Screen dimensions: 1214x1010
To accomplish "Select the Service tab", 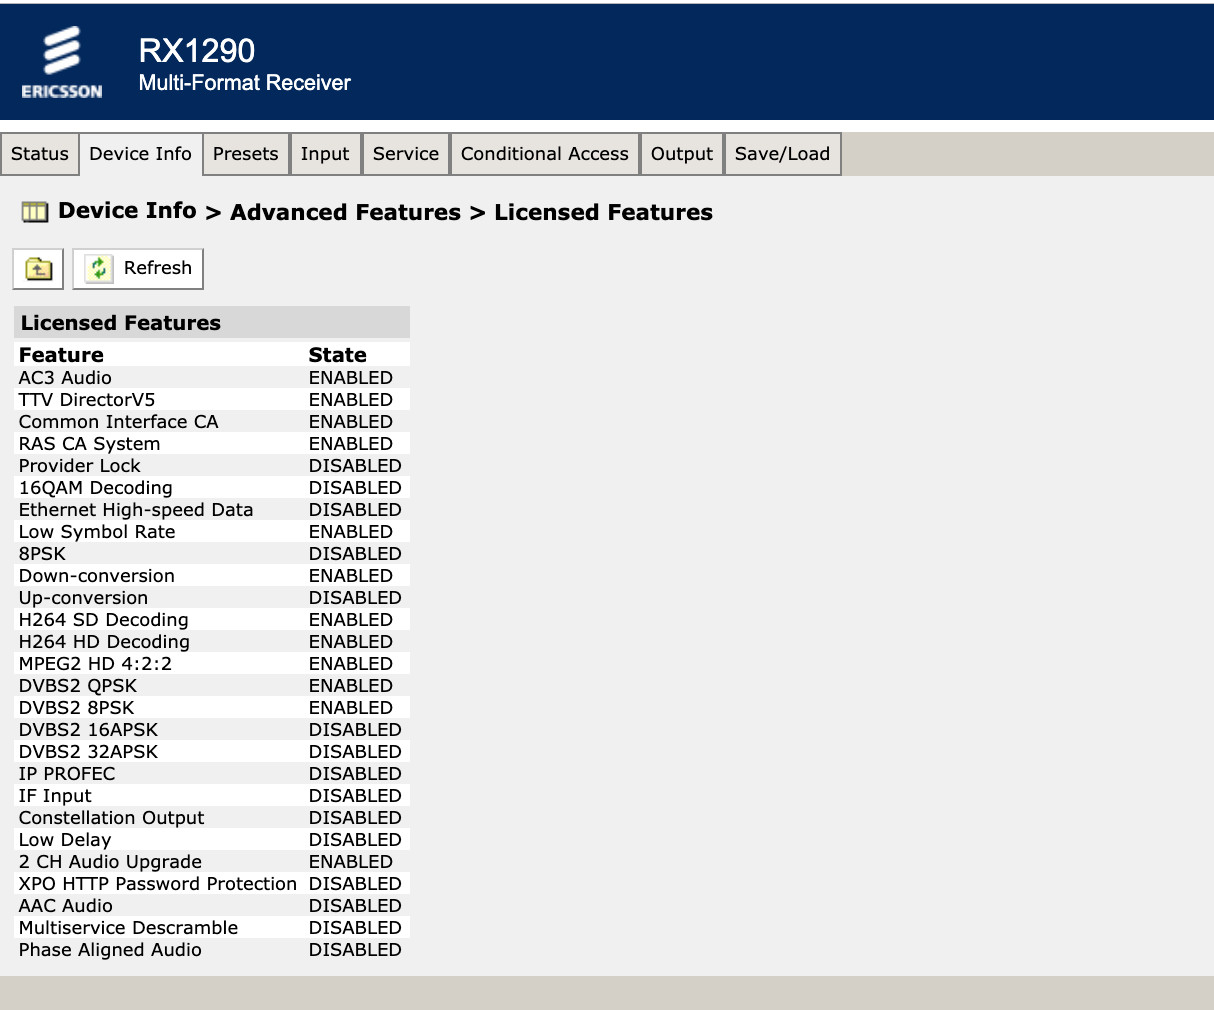I will click(406, 154).
